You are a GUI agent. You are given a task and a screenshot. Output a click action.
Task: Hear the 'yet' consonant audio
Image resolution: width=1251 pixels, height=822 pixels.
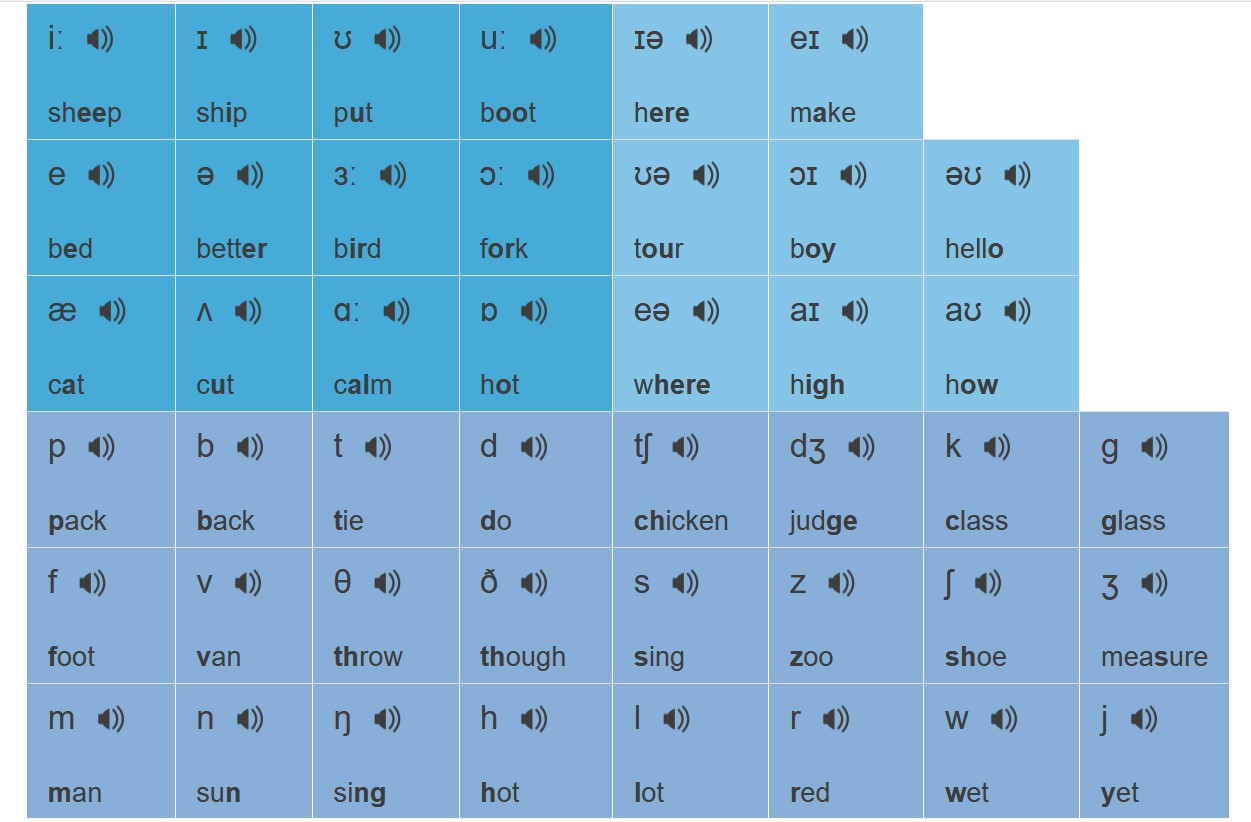[1144, 719]
